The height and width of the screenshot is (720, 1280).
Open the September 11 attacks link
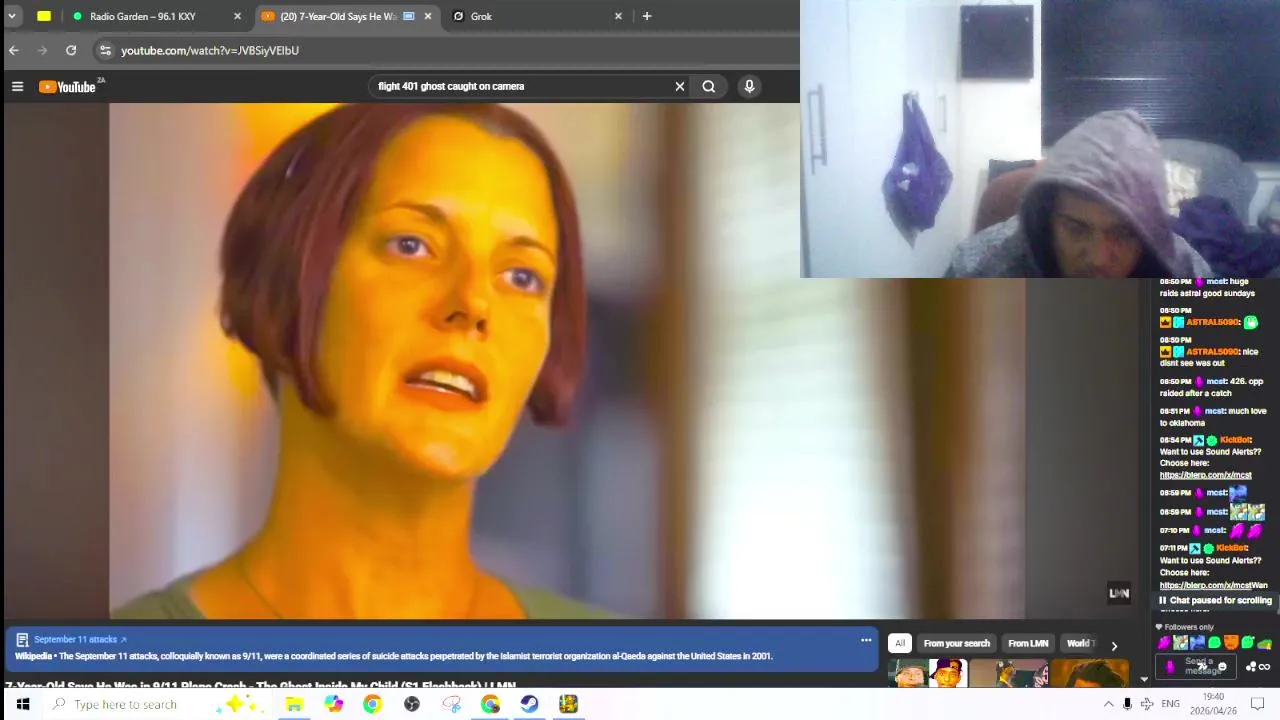coord(80,639)
